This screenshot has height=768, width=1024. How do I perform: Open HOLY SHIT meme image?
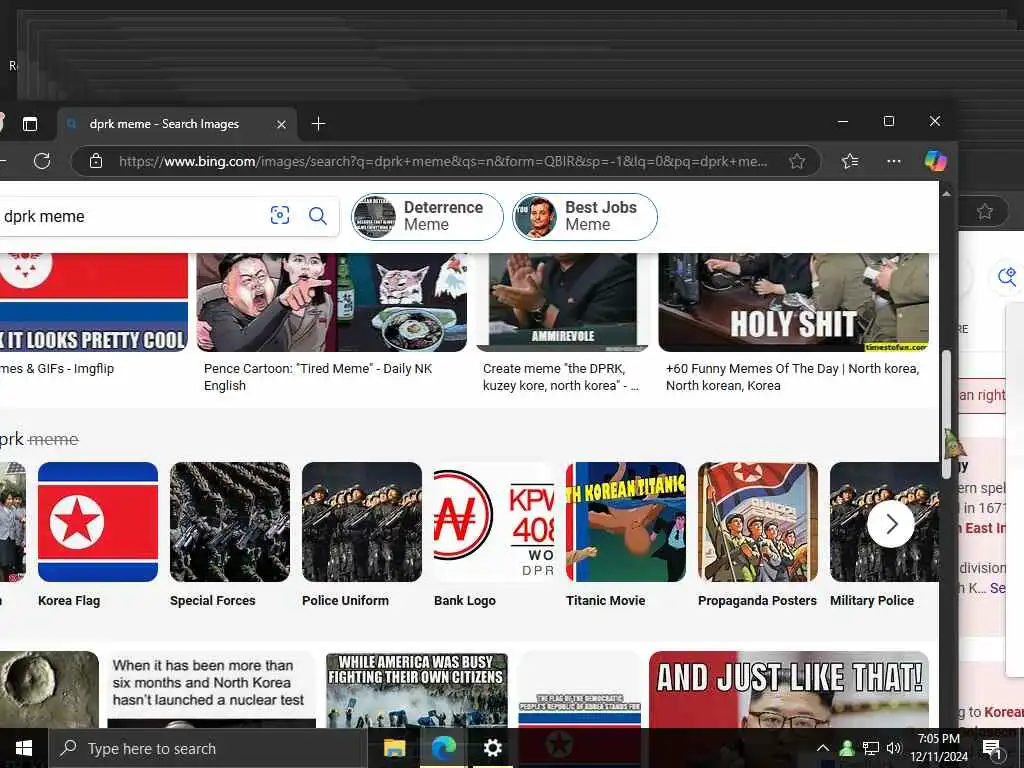tap(793, 302)
